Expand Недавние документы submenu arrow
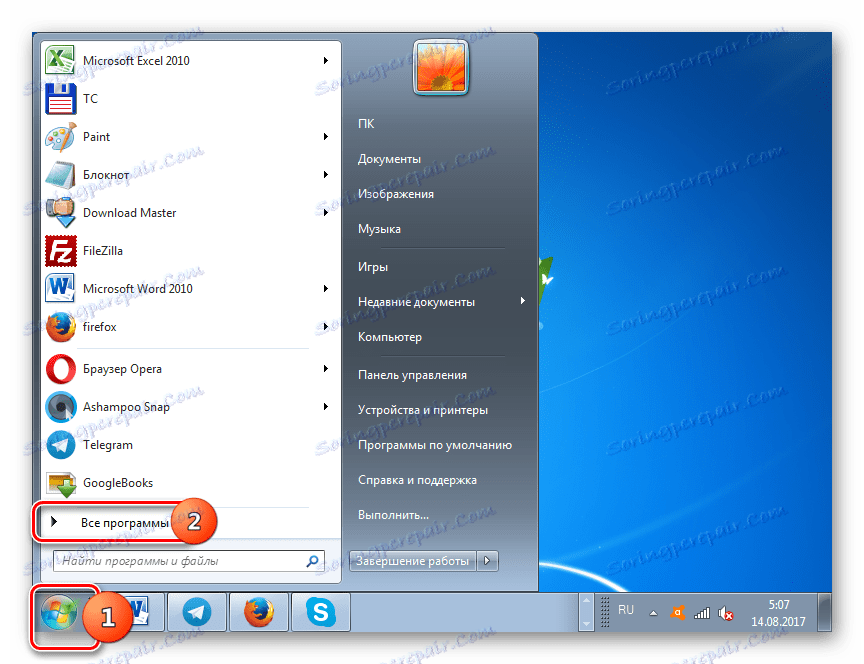 pos(522,301)
